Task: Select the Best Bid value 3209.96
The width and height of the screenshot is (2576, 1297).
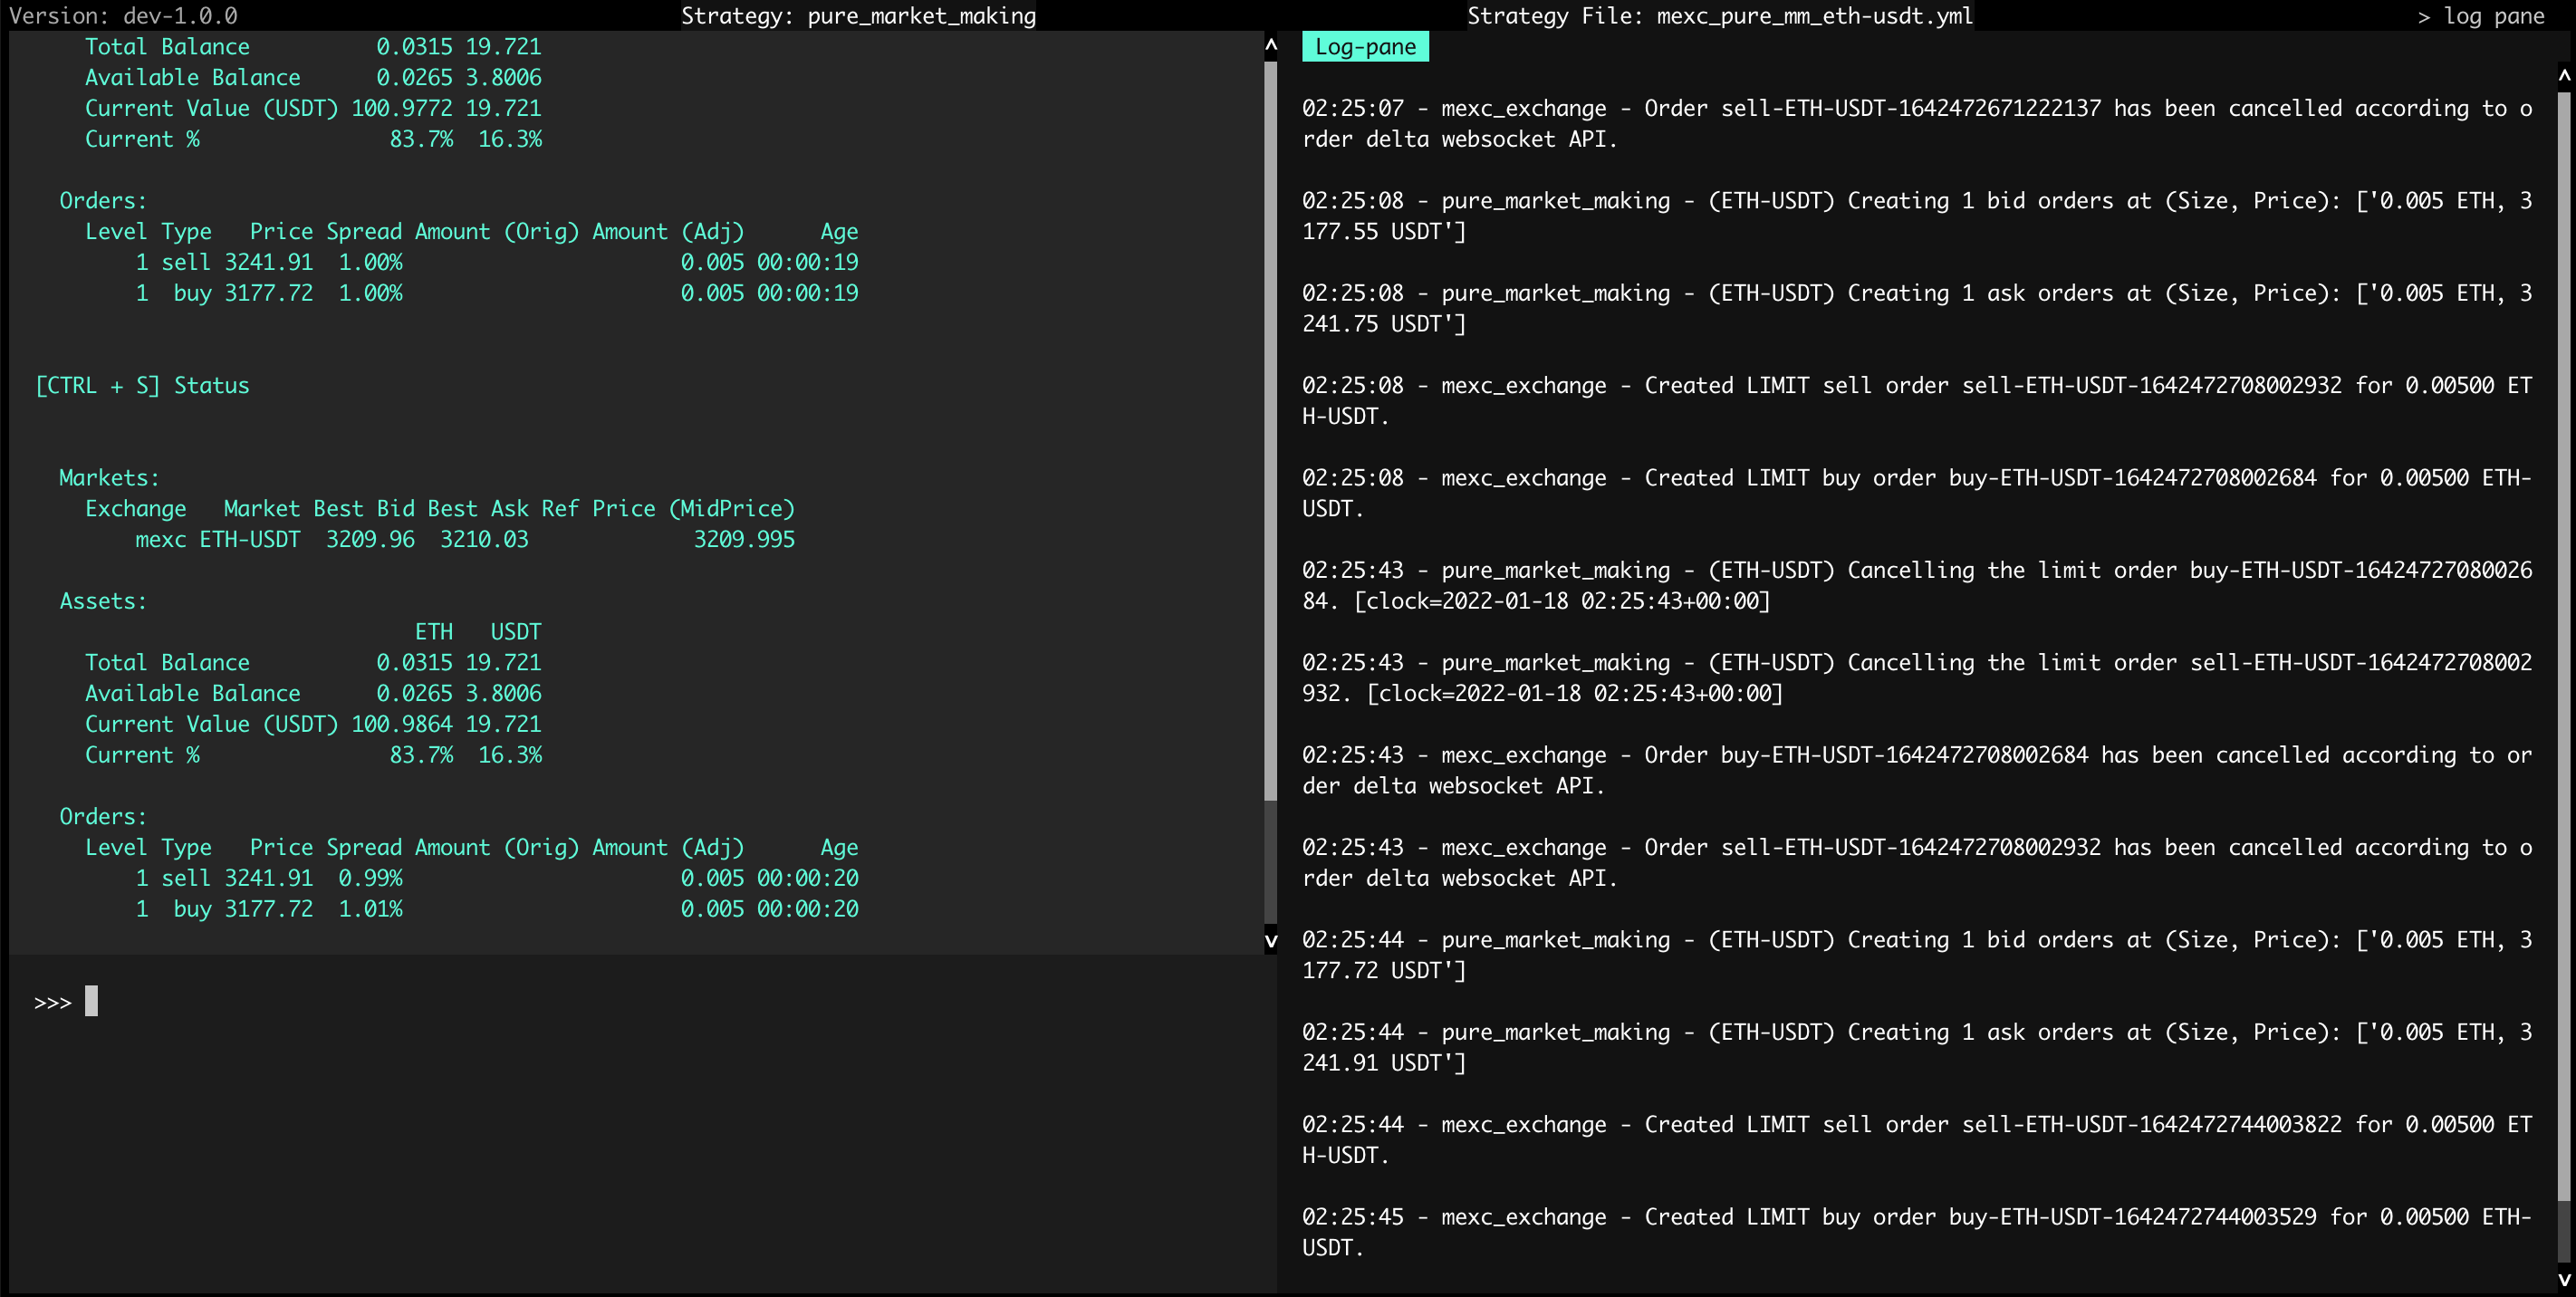Action: point(370,540)
